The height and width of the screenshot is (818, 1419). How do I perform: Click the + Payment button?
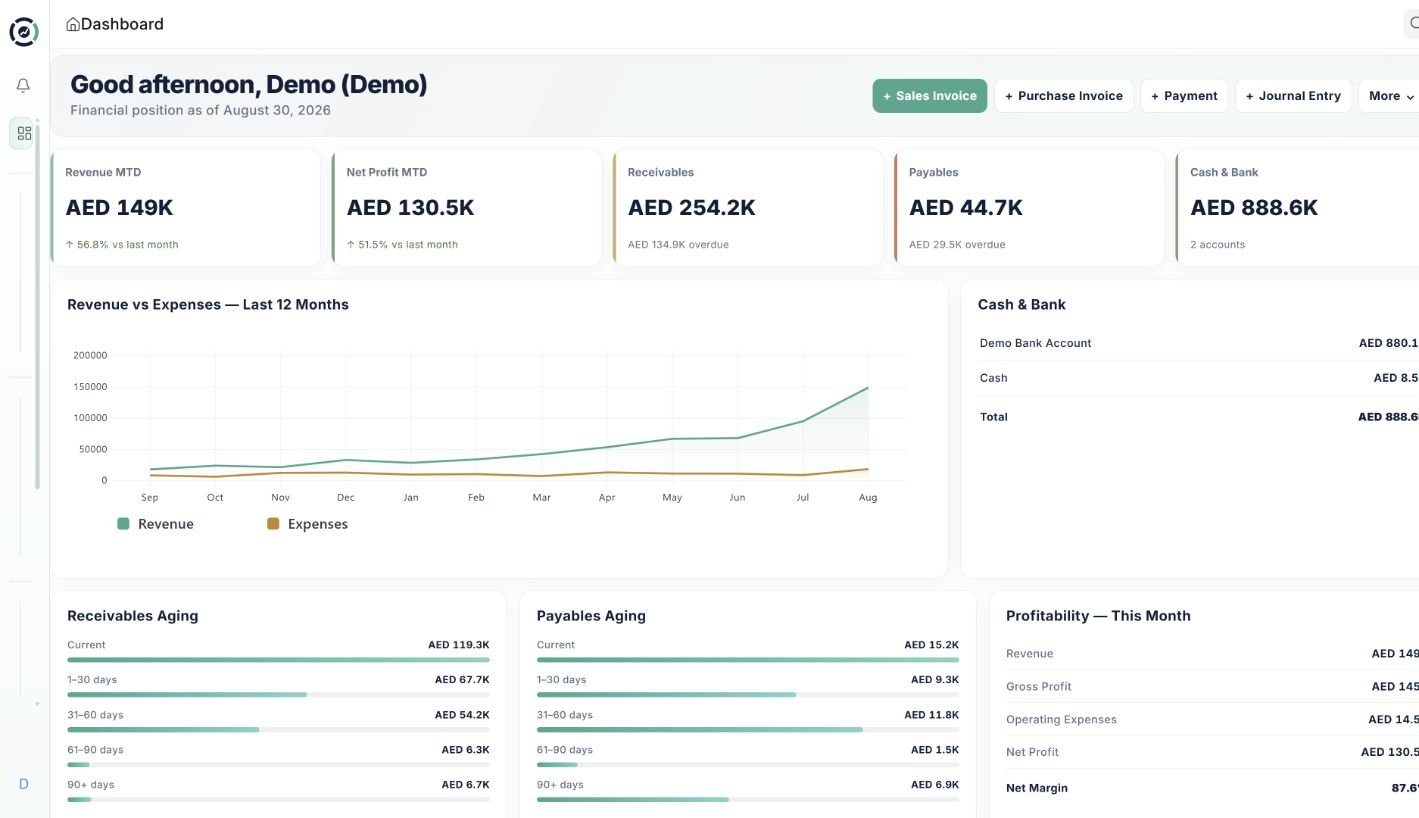pyautogui.click(x=1184, y=96)
